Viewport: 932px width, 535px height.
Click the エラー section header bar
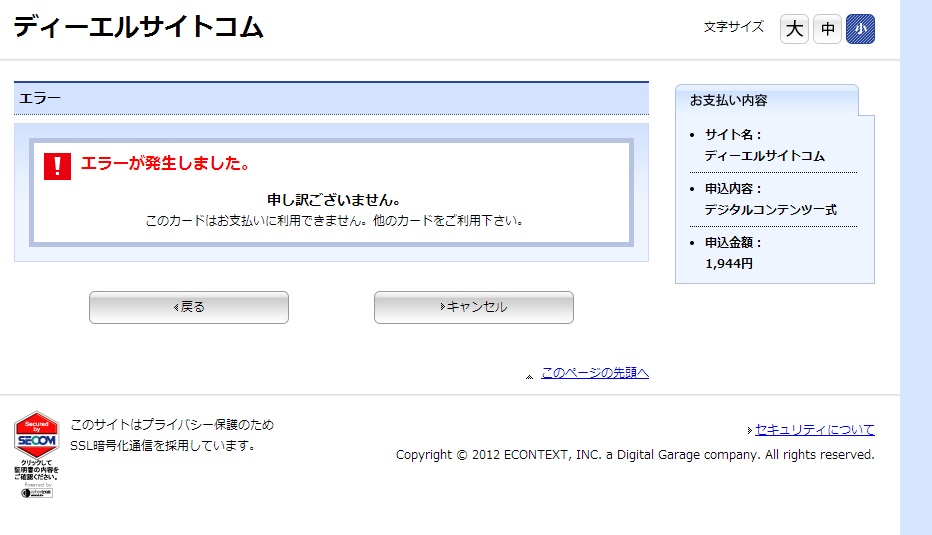click(x=331, y=98)
